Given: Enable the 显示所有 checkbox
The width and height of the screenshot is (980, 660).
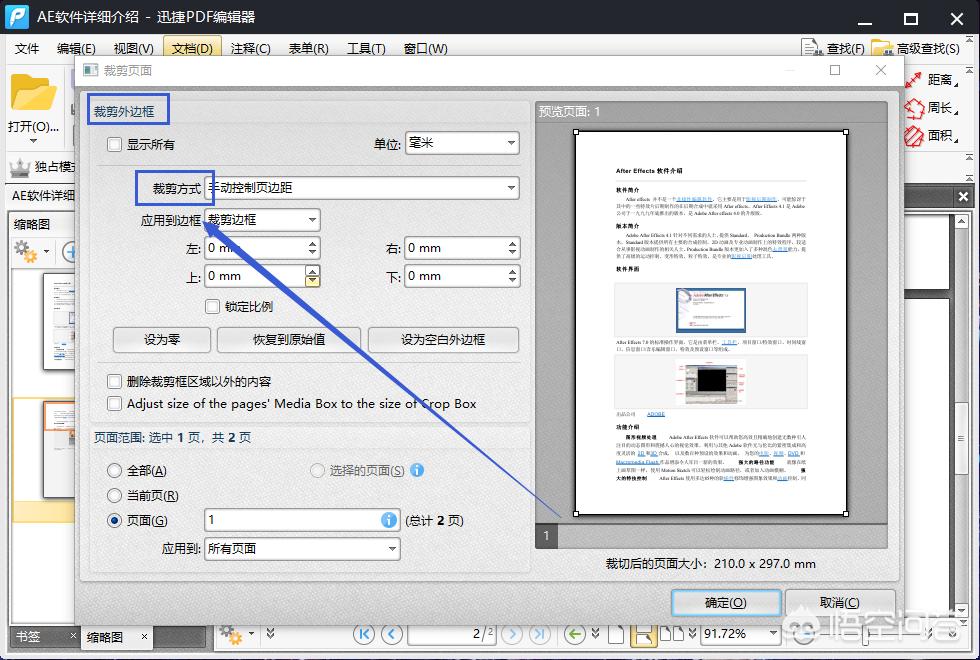Looking at the screenshot, I should click(x=115, y=144).
